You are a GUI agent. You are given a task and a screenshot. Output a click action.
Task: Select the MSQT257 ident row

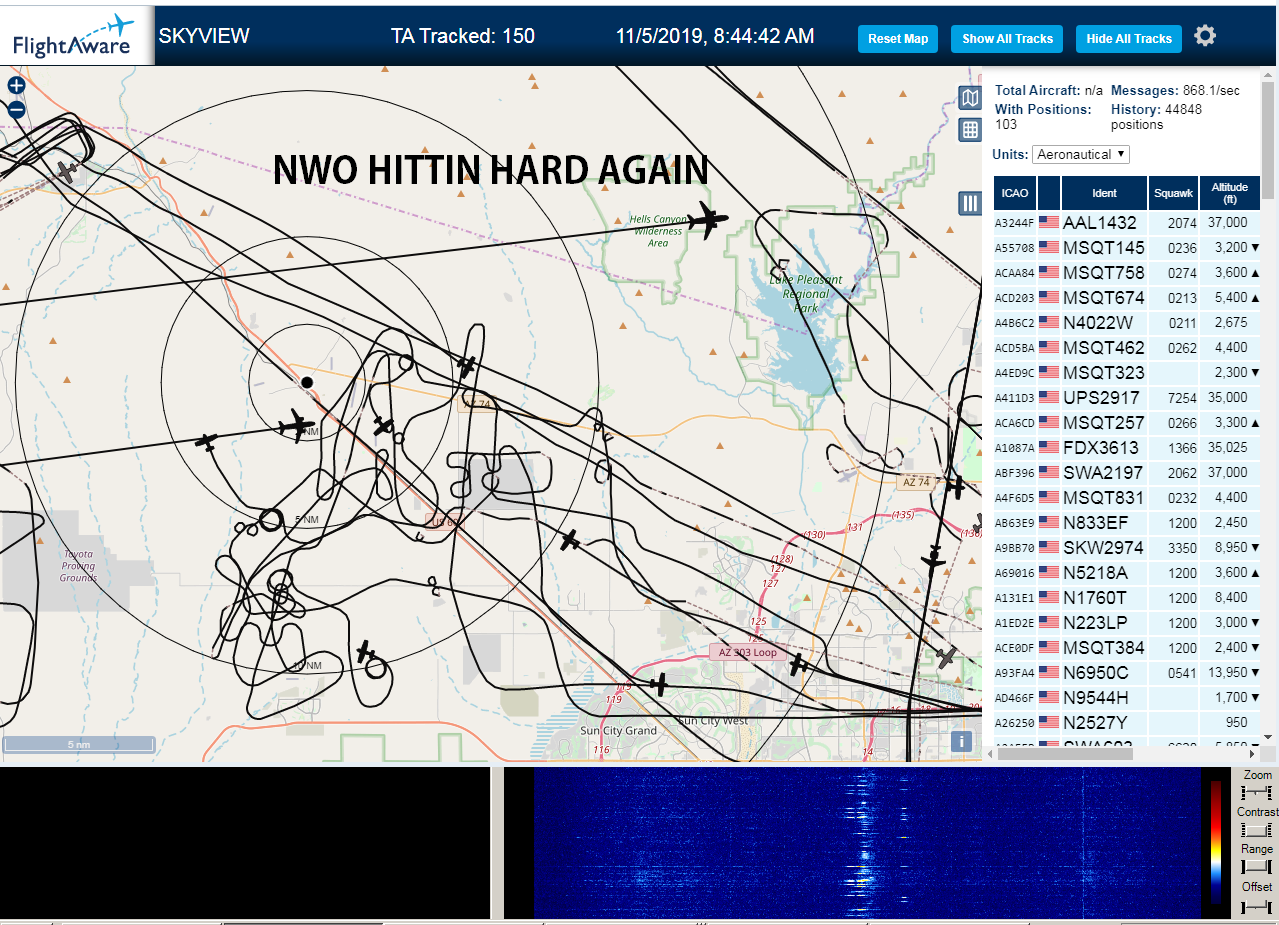tap(1127, 422)
